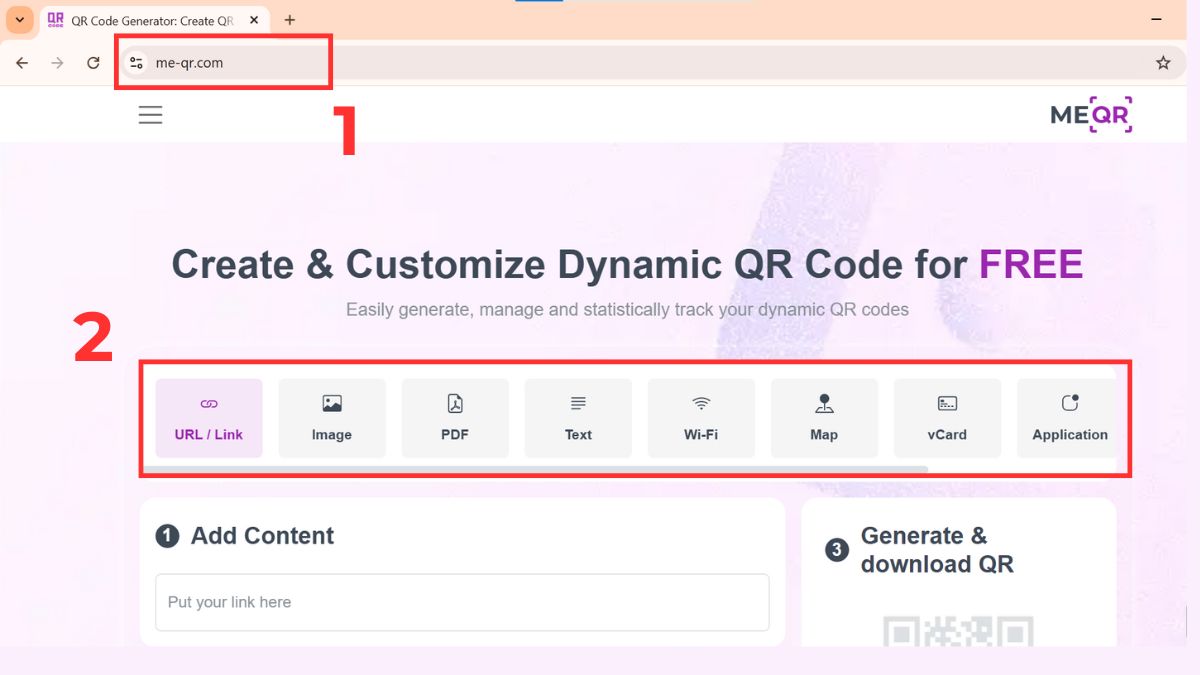Choose the vCard QR code option
This screenshot has height=675, width=1200.
tap(947, 417)
